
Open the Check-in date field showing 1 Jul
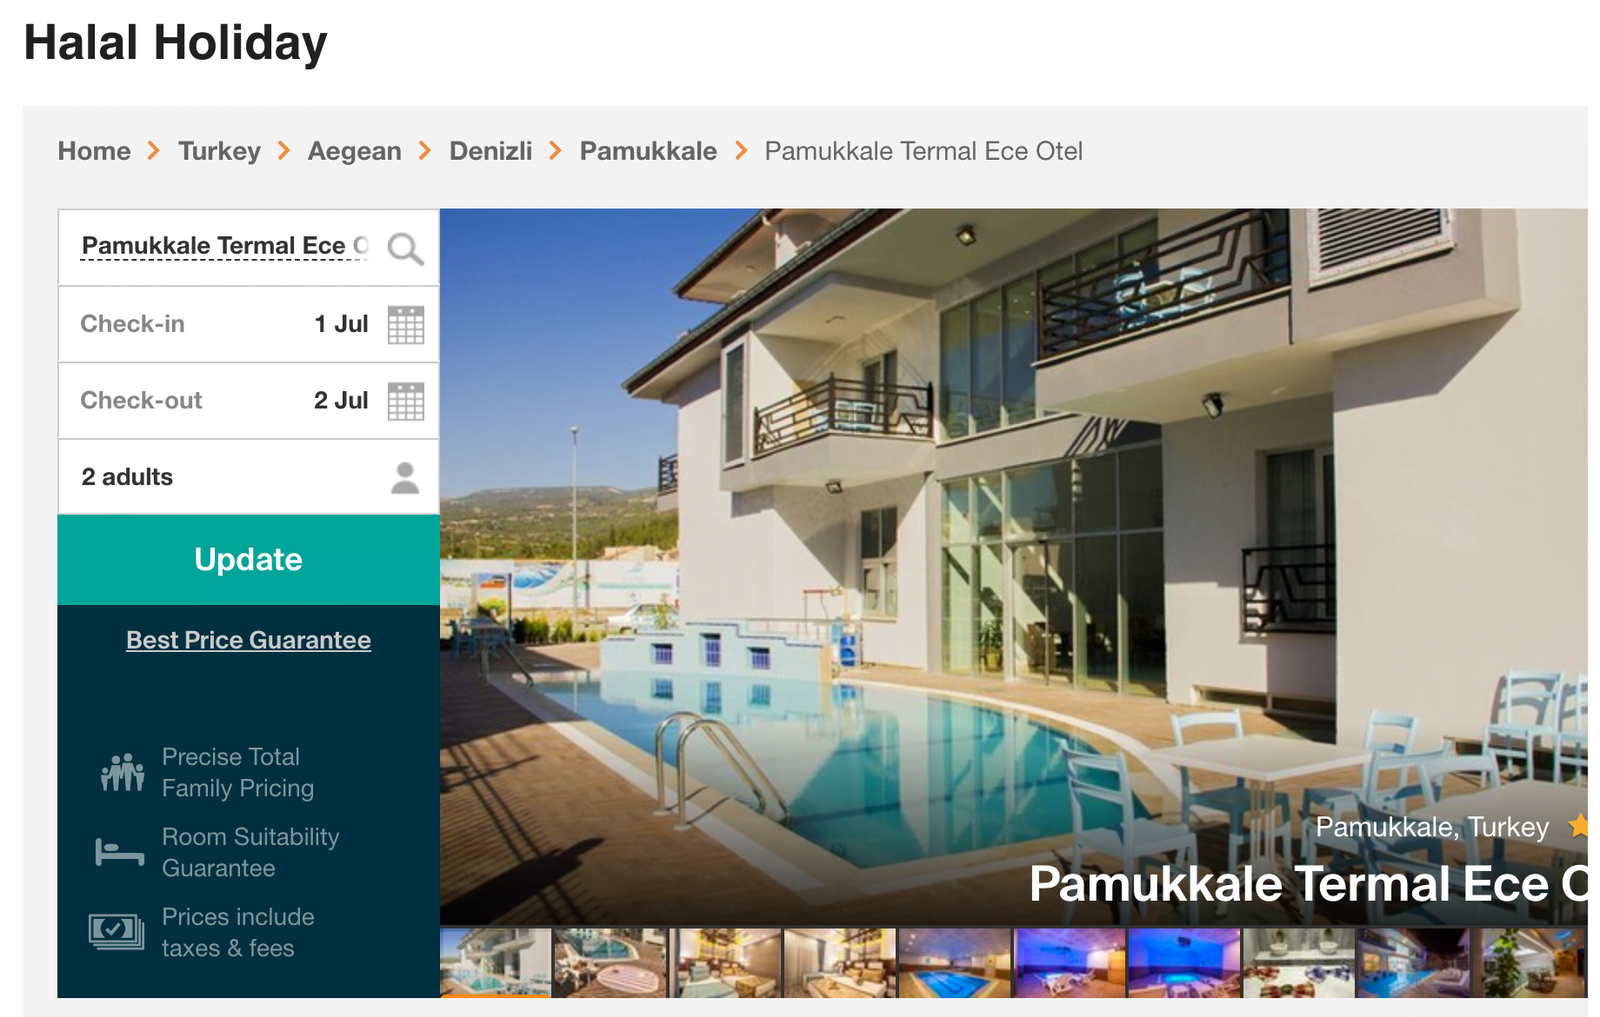pos(248,324)
